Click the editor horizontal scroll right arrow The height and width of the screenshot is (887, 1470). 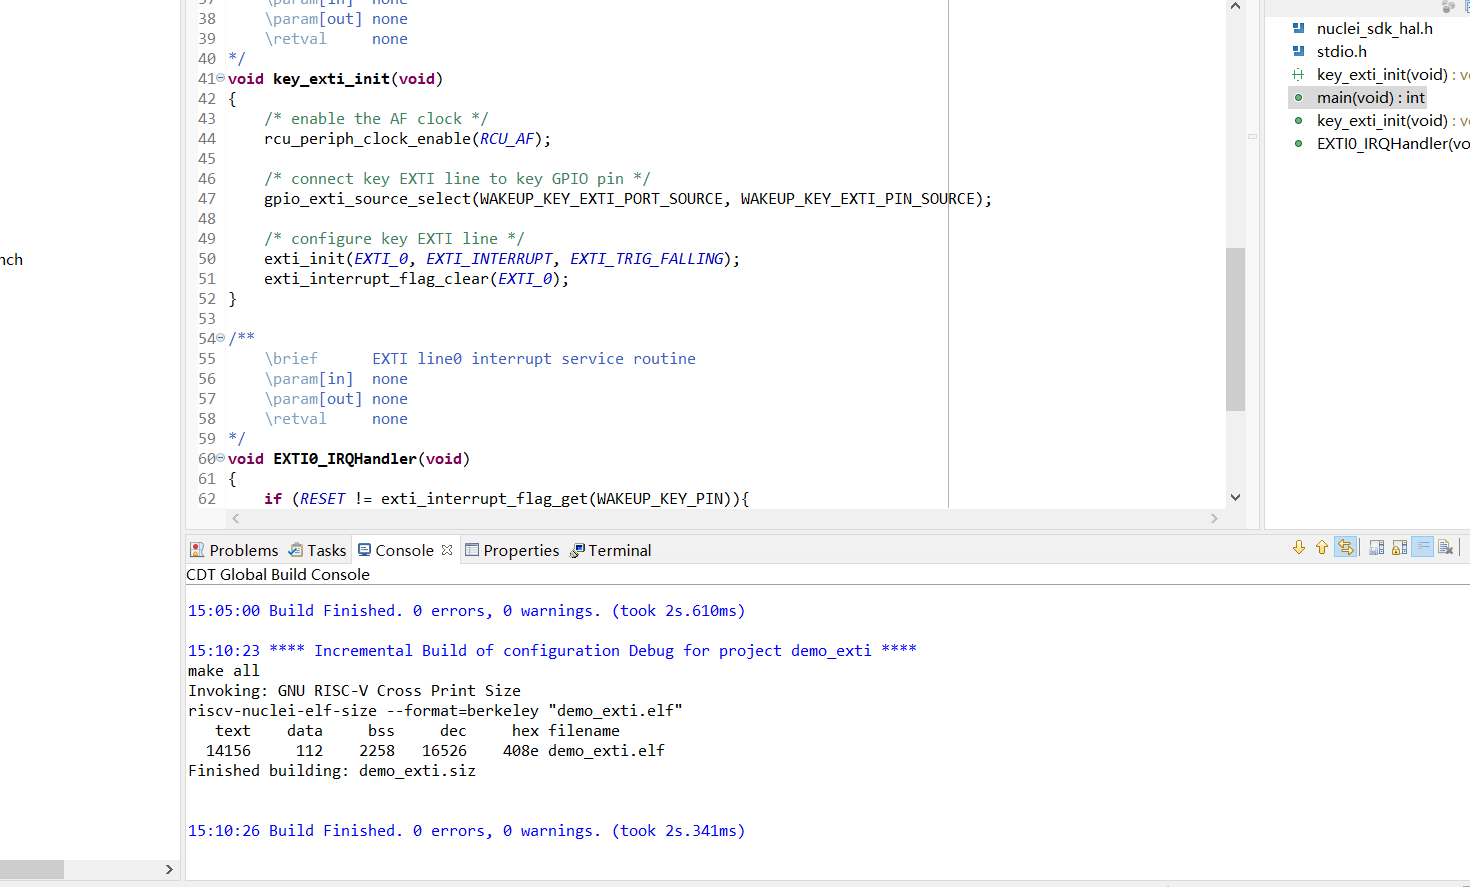[x=1214, y=518]
